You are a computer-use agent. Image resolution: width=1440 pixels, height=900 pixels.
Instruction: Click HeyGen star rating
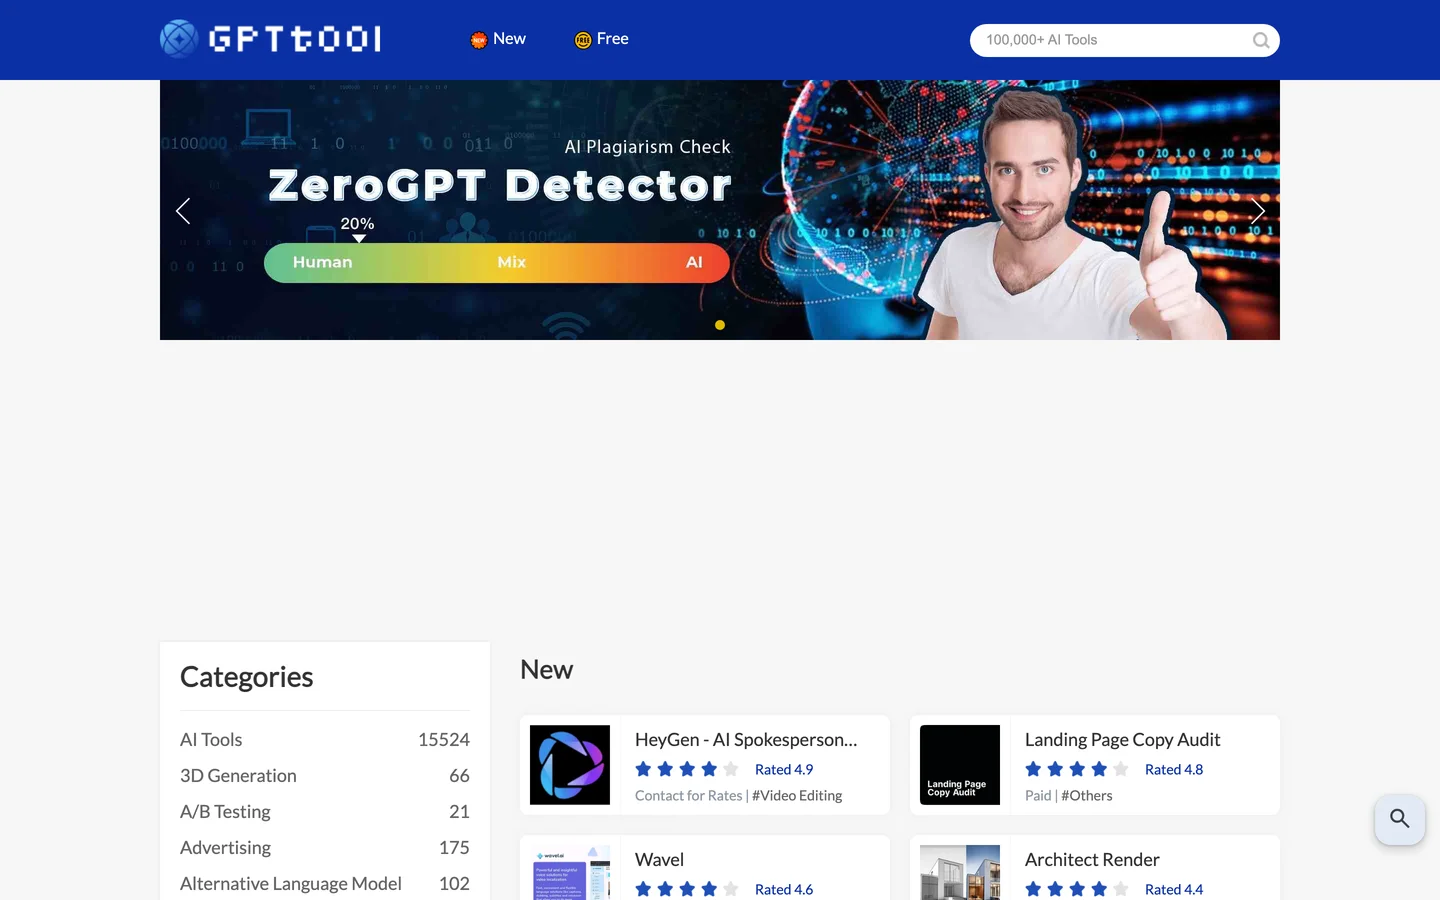(687, 769)
